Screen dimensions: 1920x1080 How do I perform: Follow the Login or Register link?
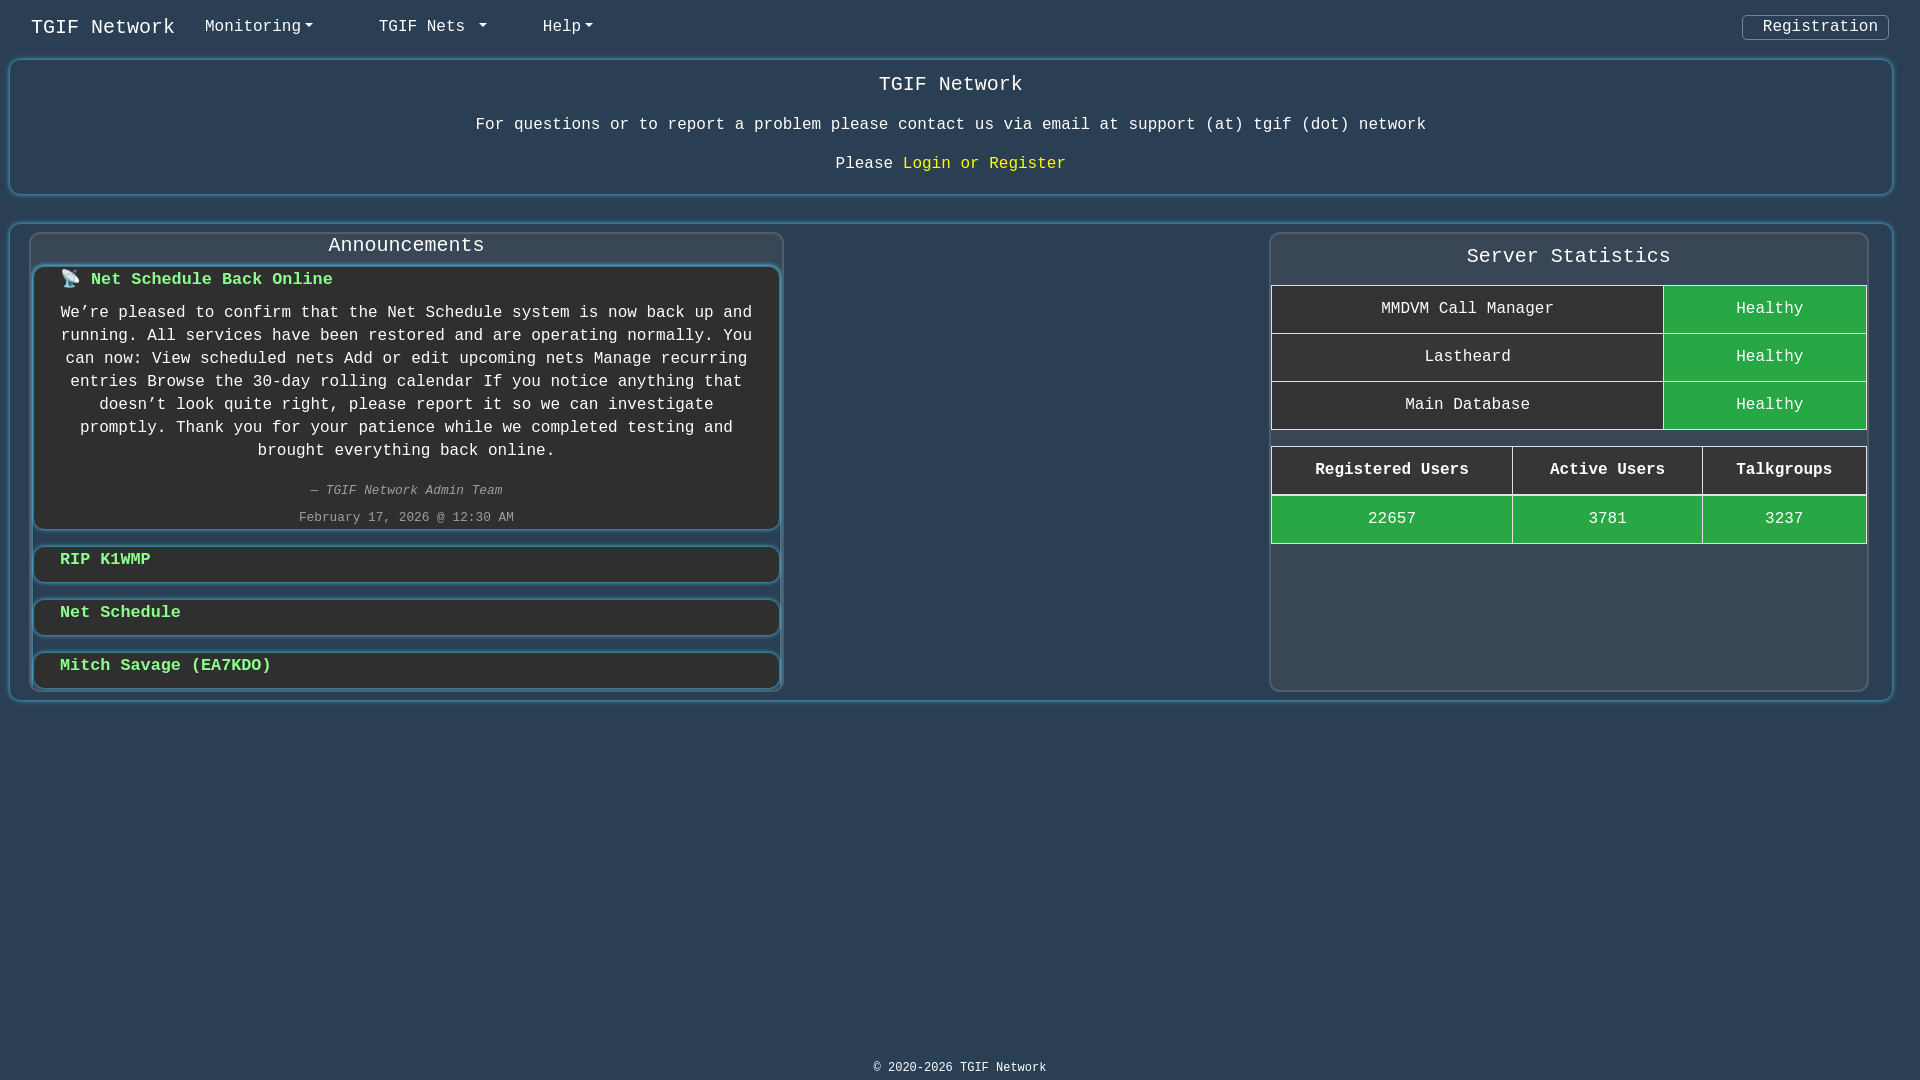[984, 164]
